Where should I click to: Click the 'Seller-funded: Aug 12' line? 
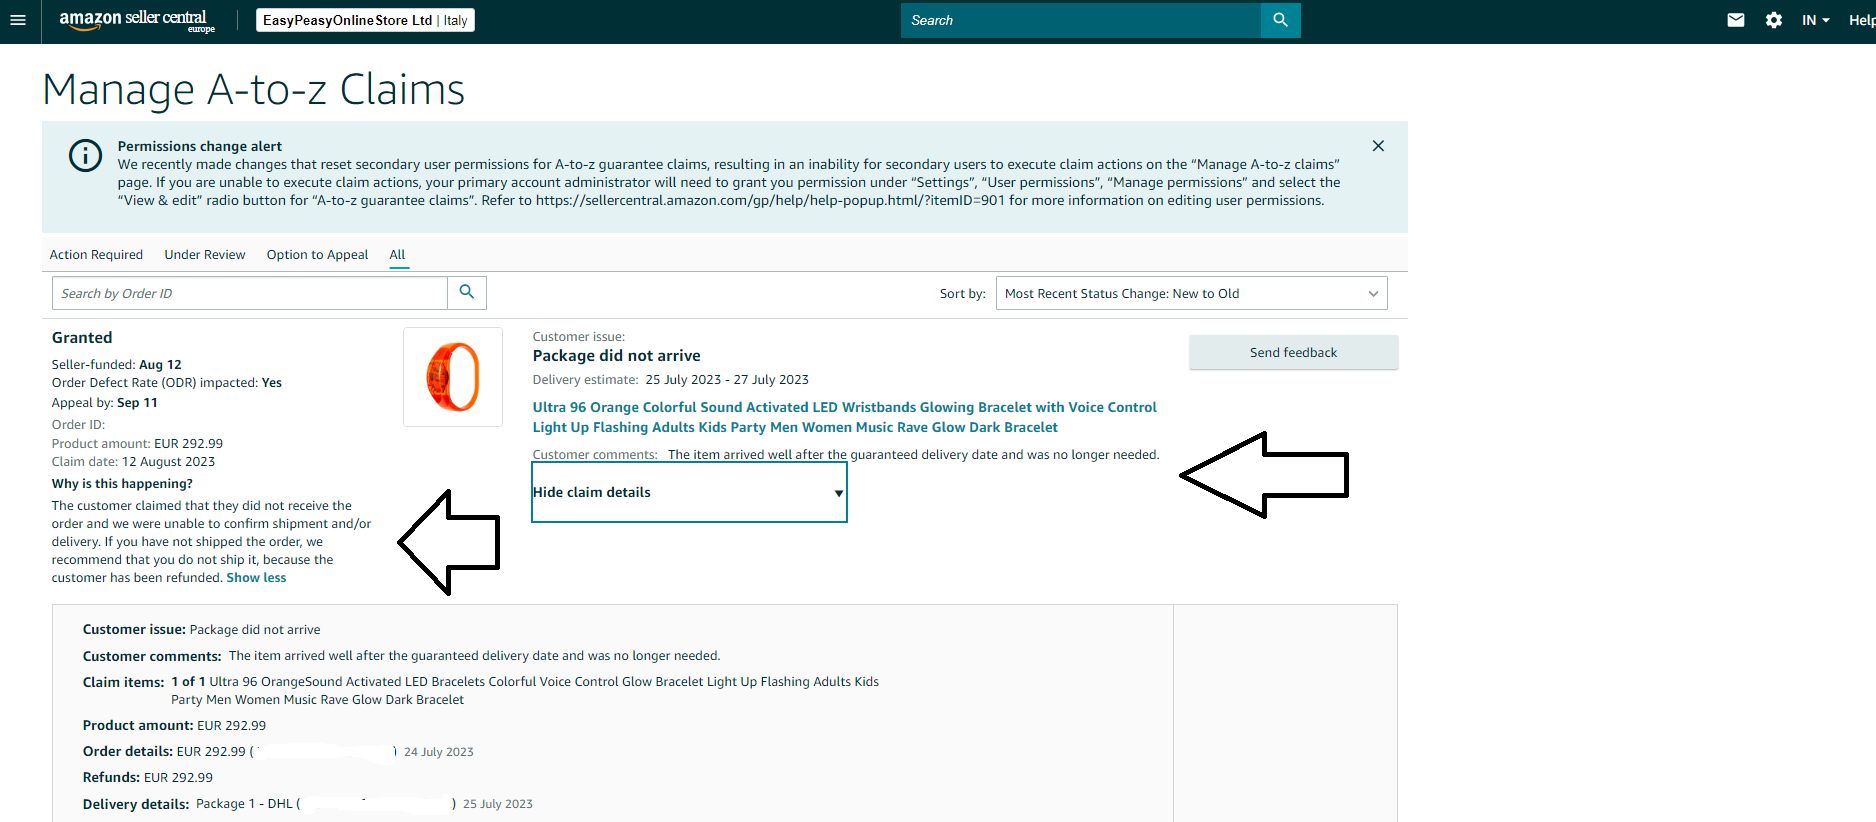[x=116, y=365]
